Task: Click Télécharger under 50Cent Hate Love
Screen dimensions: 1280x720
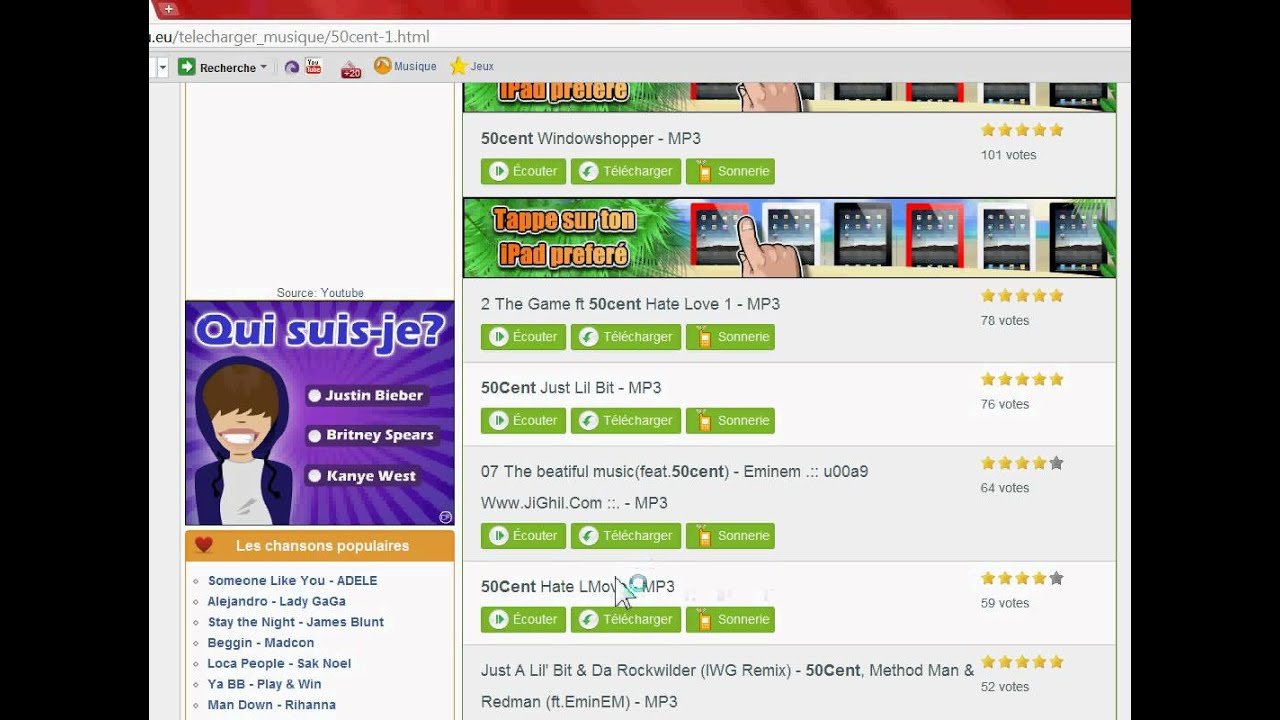Action: (x=626, y=620)
